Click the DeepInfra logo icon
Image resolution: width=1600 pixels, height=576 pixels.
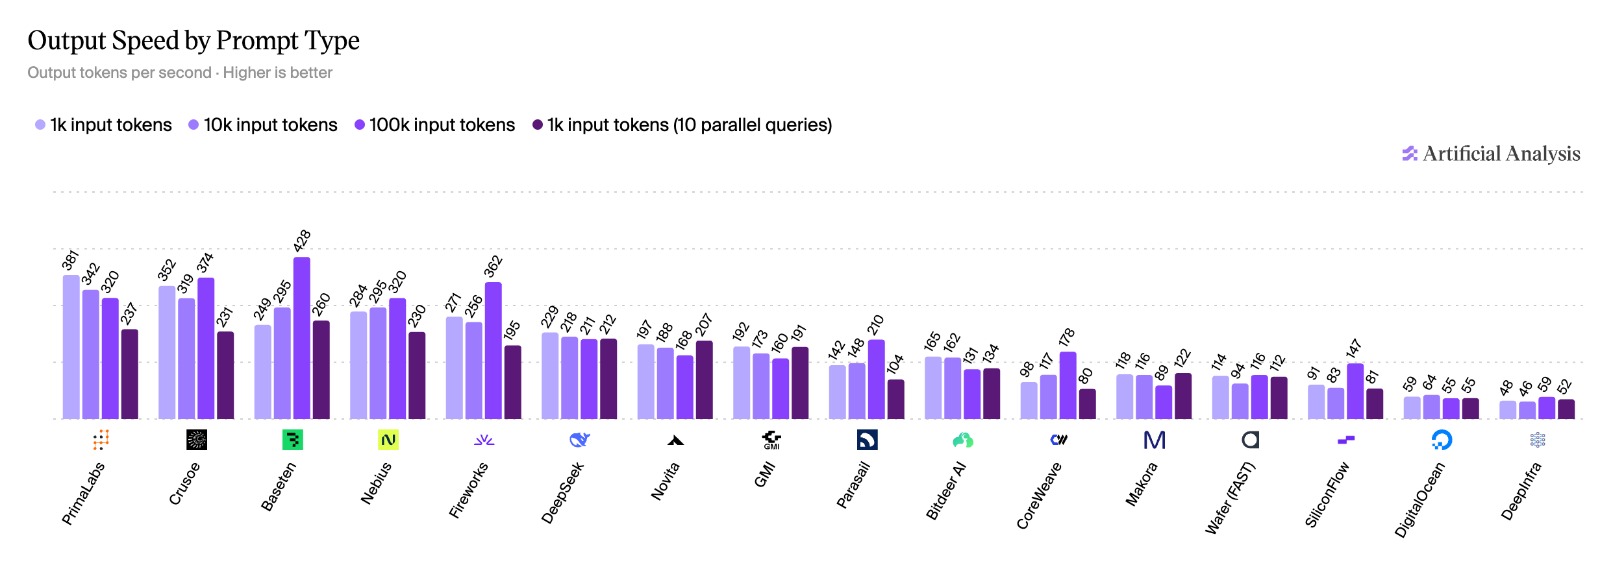pyautogui.click(x=1538, y=439)
